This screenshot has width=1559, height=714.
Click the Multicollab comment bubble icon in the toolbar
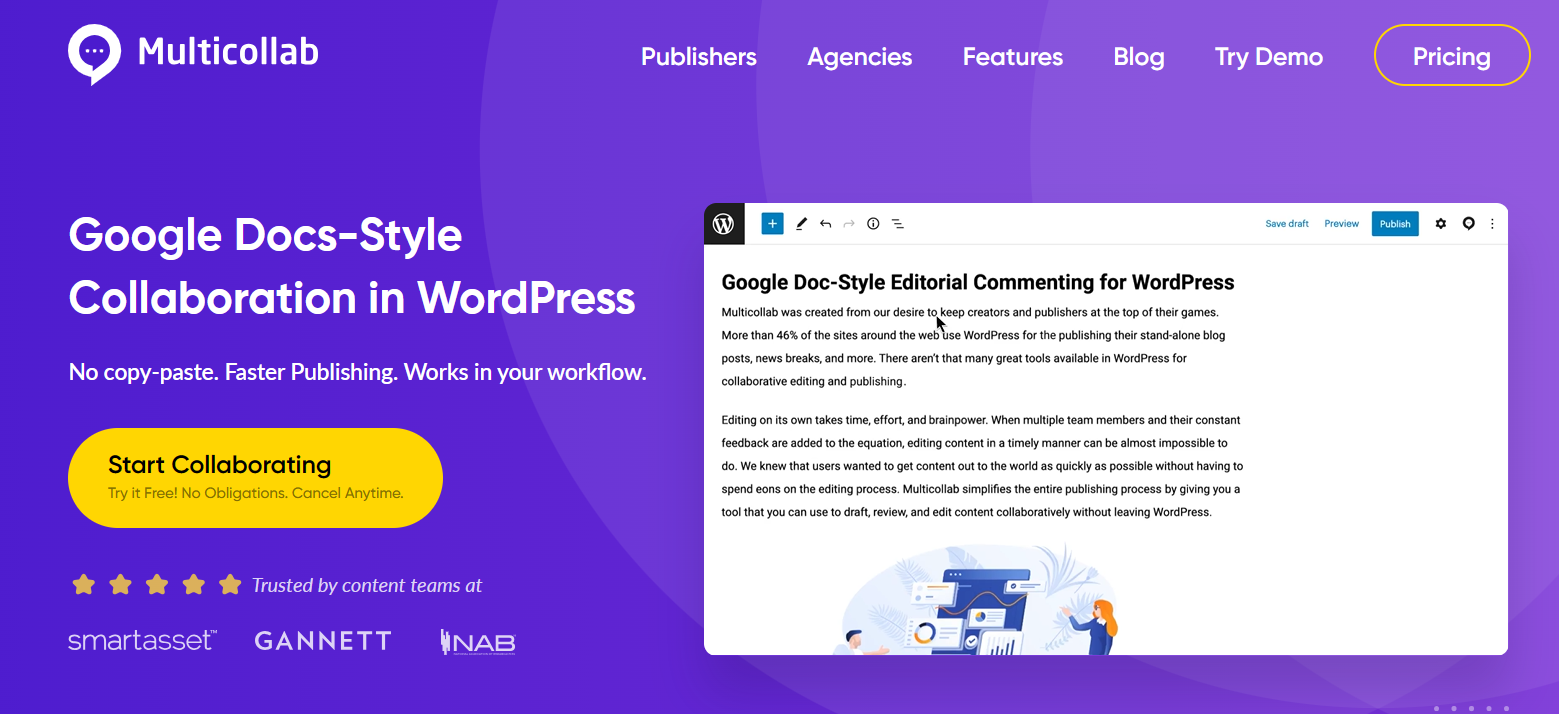click(1468, 224)
